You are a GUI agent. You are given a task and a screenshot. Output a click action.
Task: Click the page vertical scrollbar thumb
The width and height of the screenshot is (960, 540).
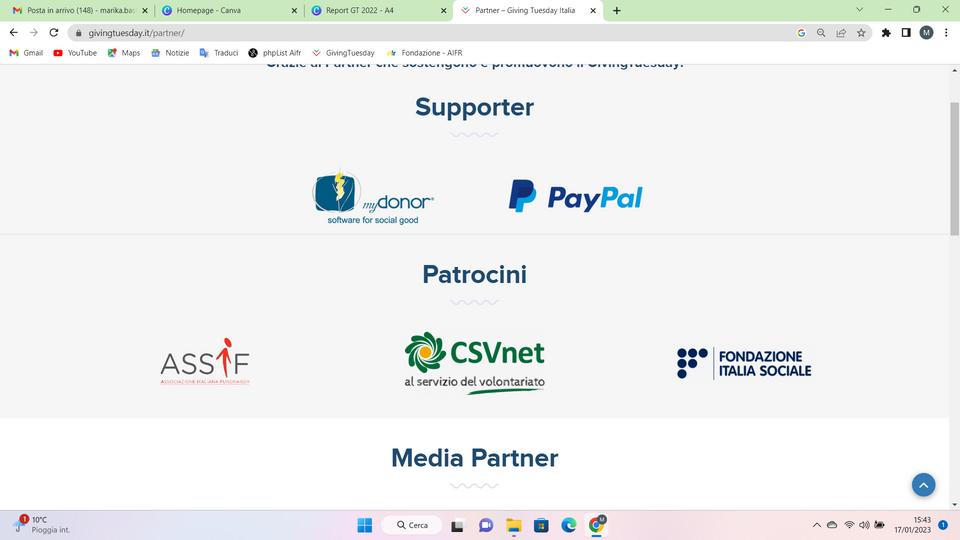(x=954, y=168)
